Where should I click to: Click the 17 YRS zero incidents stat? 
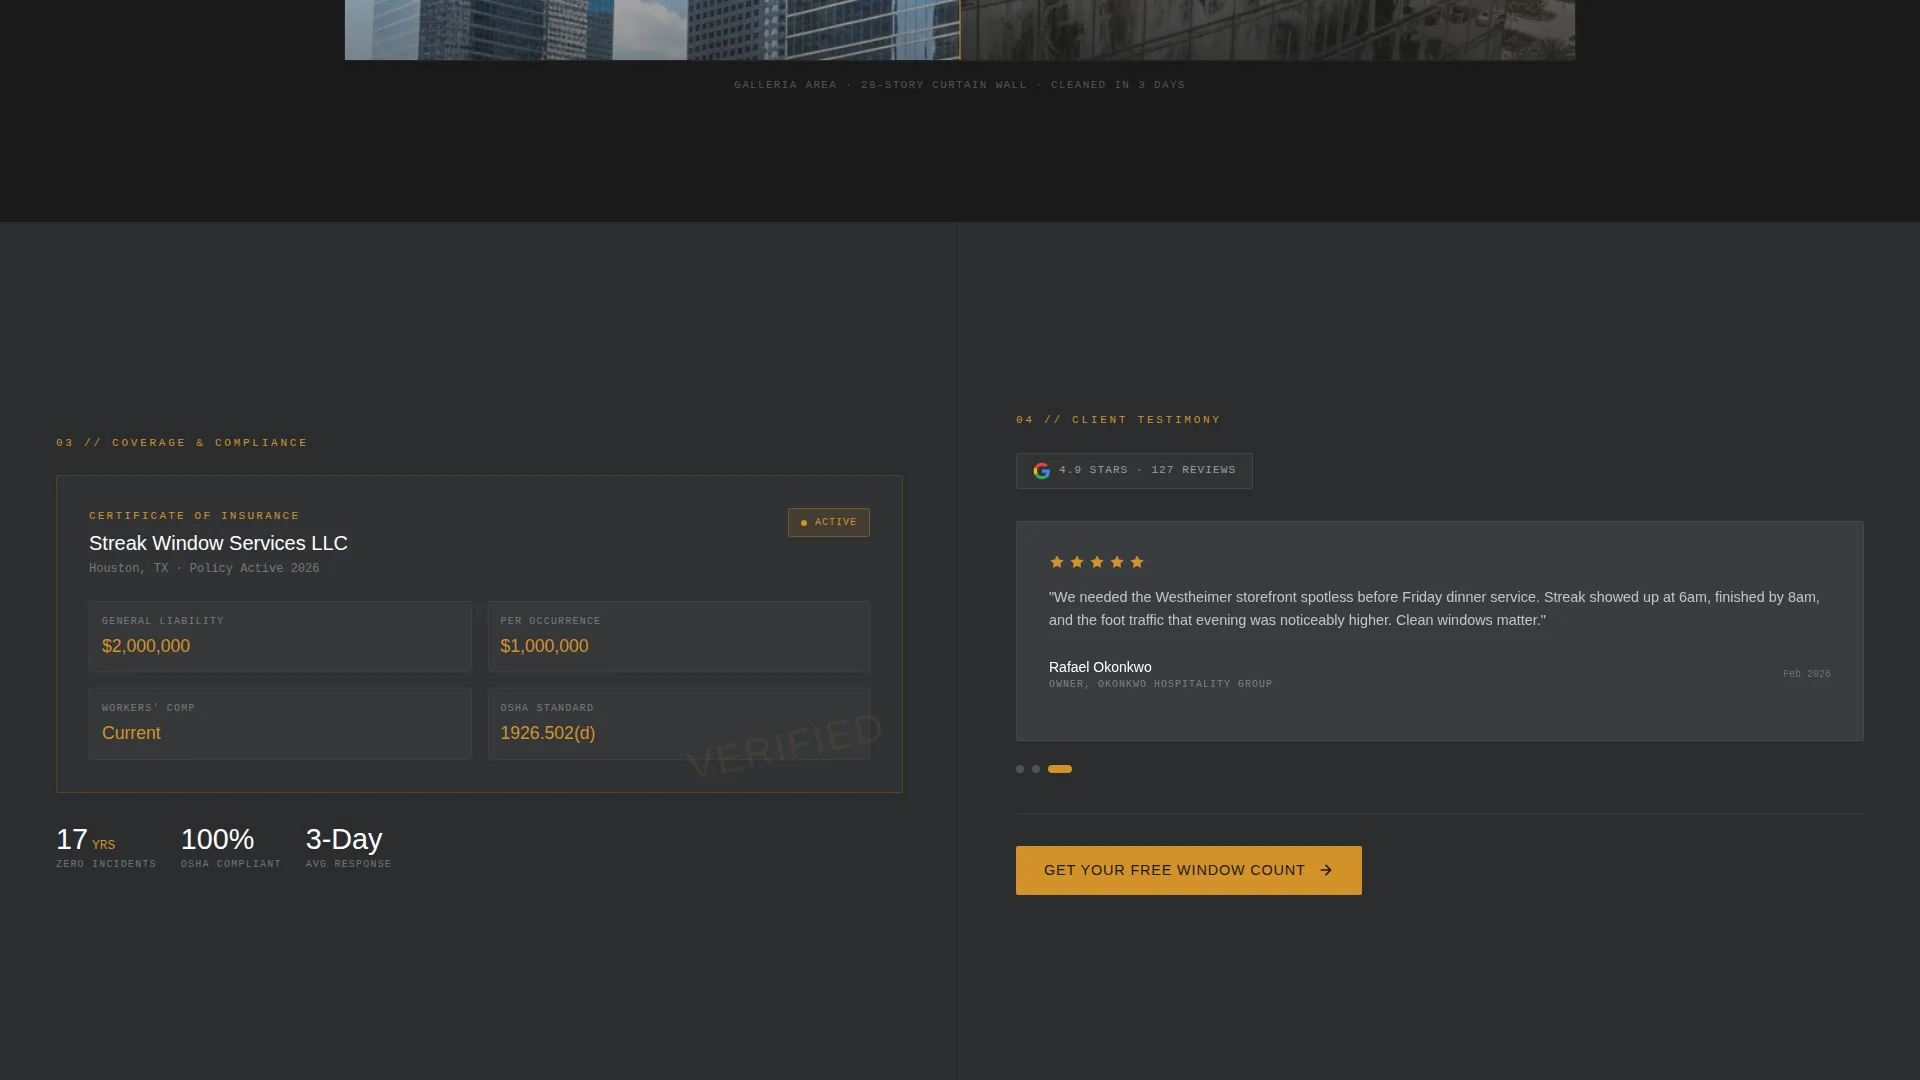click(x=106, y=847)
